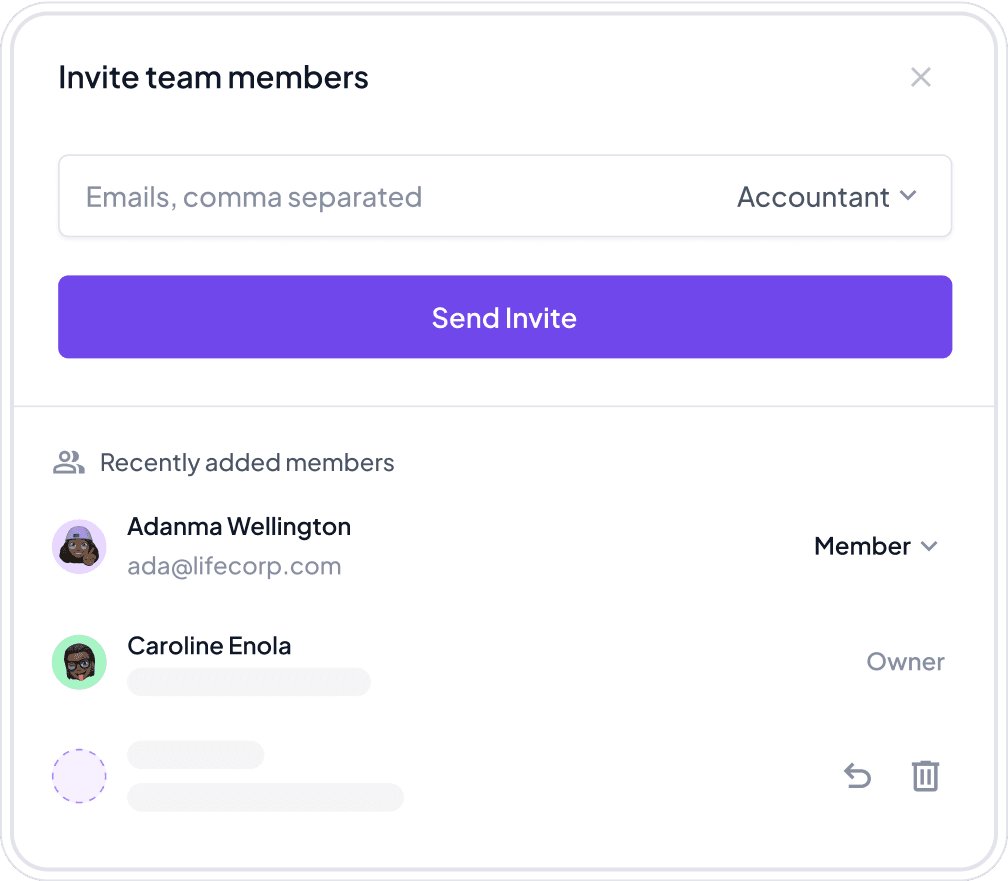This screenshot has width=1008, height=881.
Task: Click the undo arrow icon for pending member
Action: (x=858, y=776)
